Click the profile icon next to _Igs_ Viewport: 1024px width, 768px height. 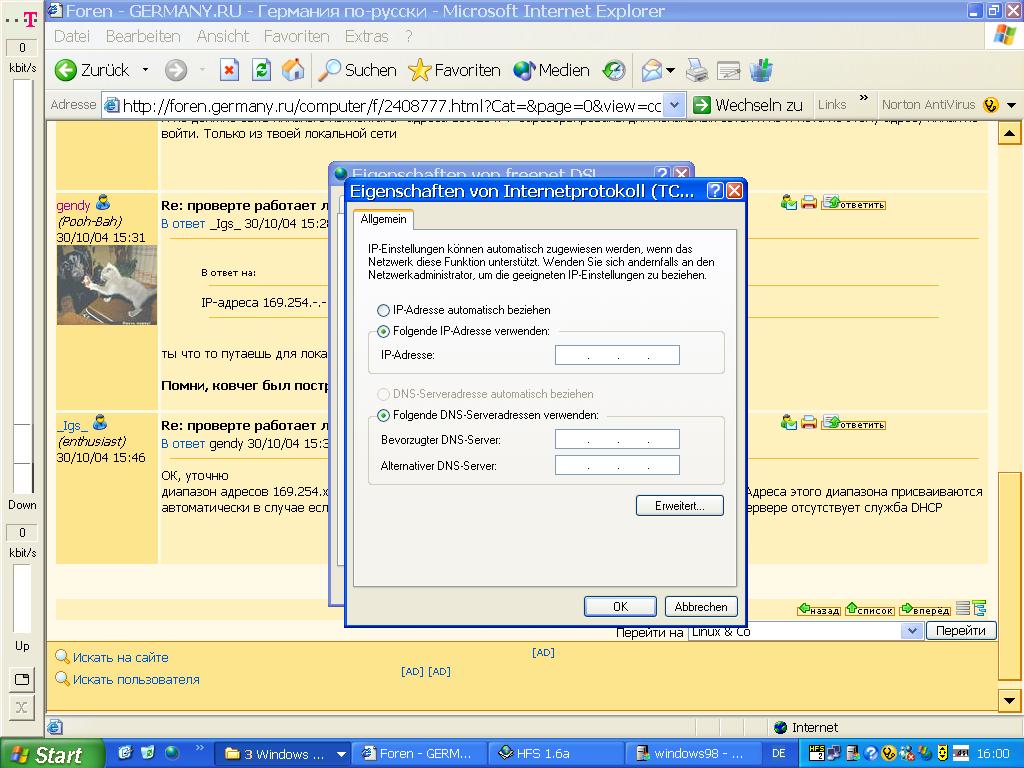coord(100,423)
